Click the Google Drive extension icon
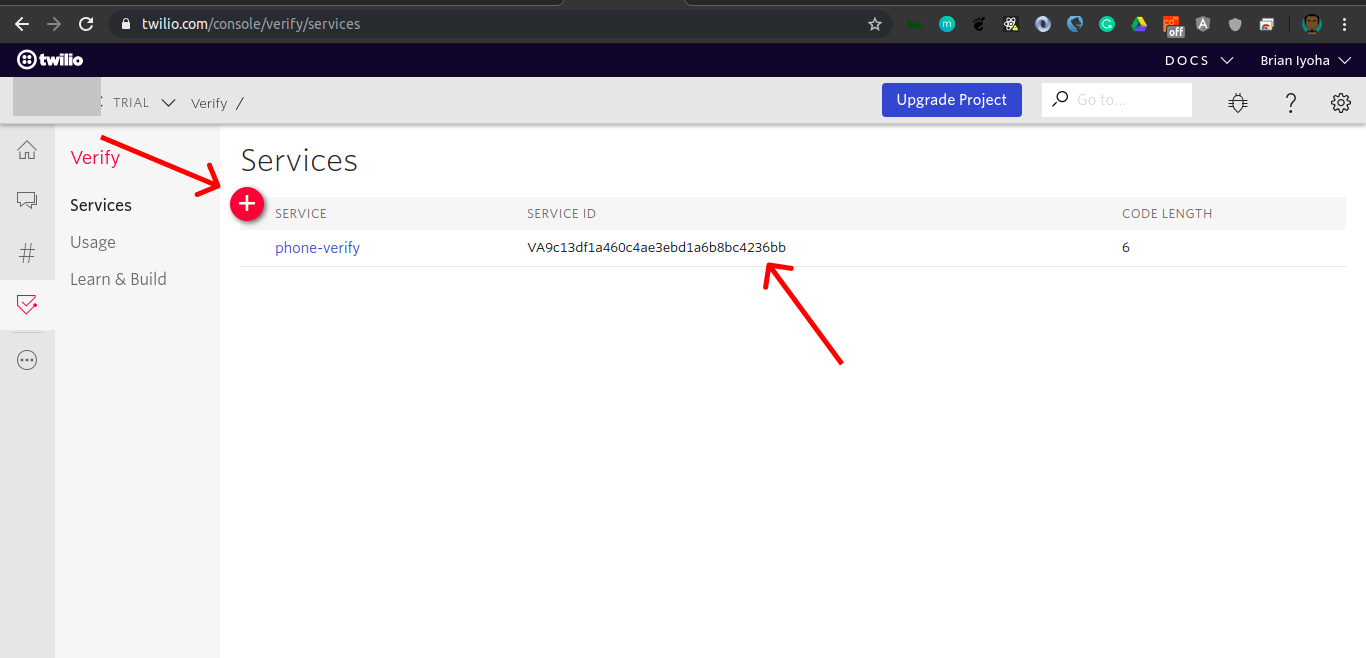 [1139, 24]
